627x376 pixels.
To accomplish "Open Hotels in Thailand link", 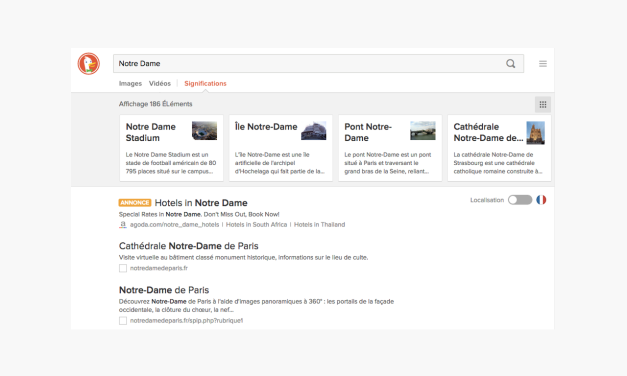I will pos(319,225).
